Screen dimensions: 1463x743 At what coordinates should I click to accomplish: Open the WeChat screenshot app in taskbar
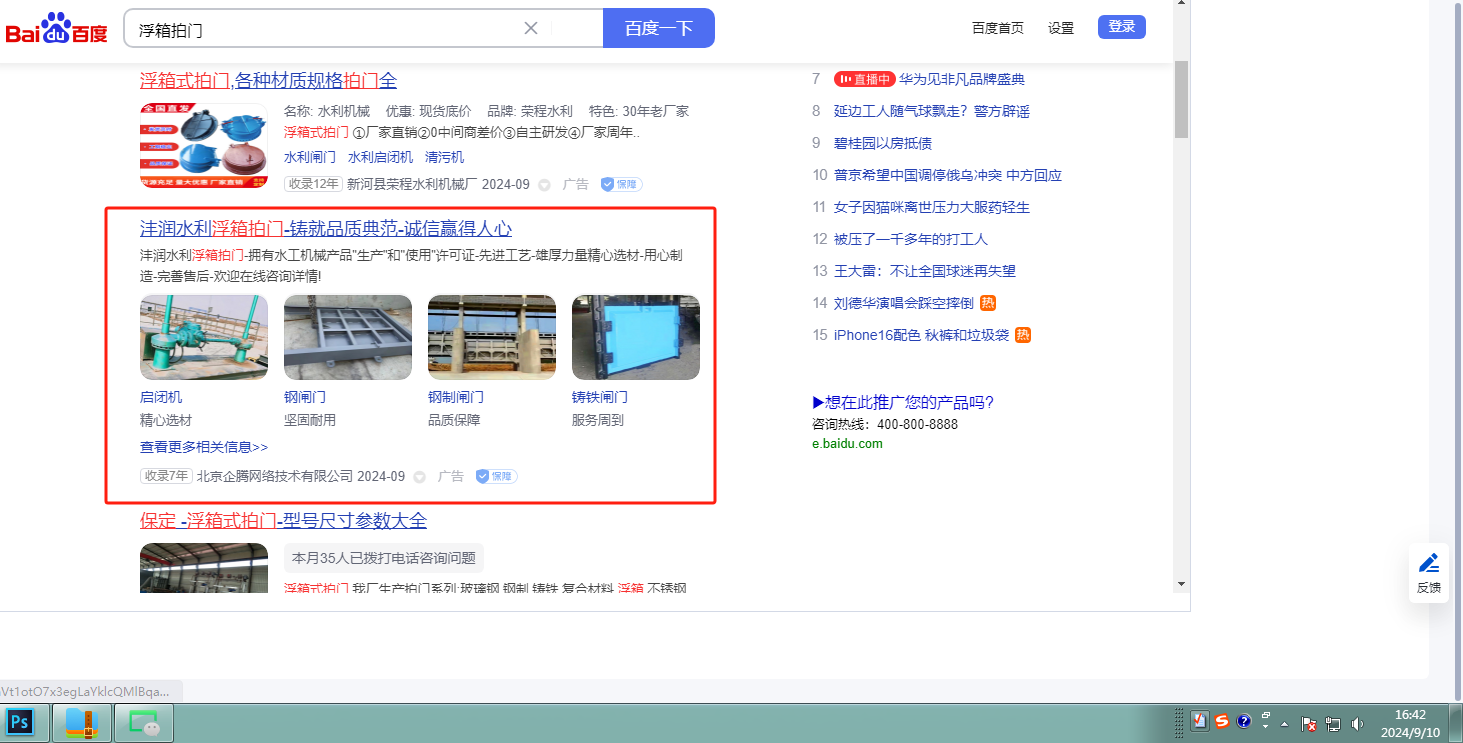point(144,722)
